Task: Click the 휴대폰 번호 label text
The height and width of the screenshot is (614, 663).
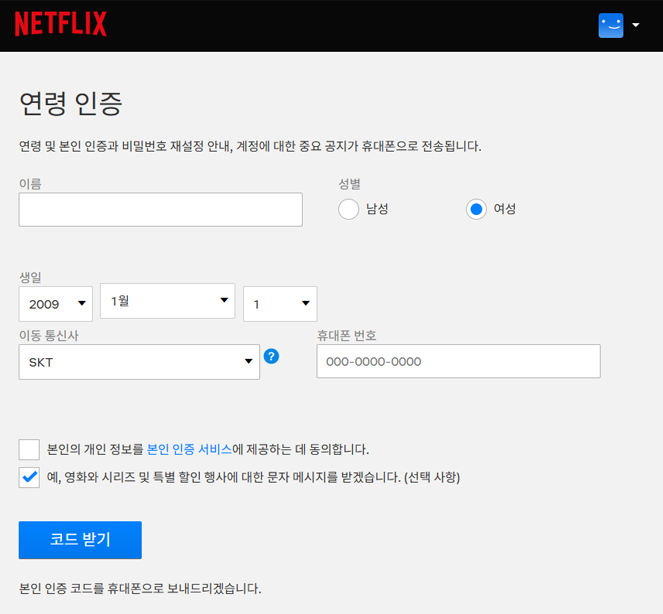Action: pyautogui.click(x=346, y=335)
